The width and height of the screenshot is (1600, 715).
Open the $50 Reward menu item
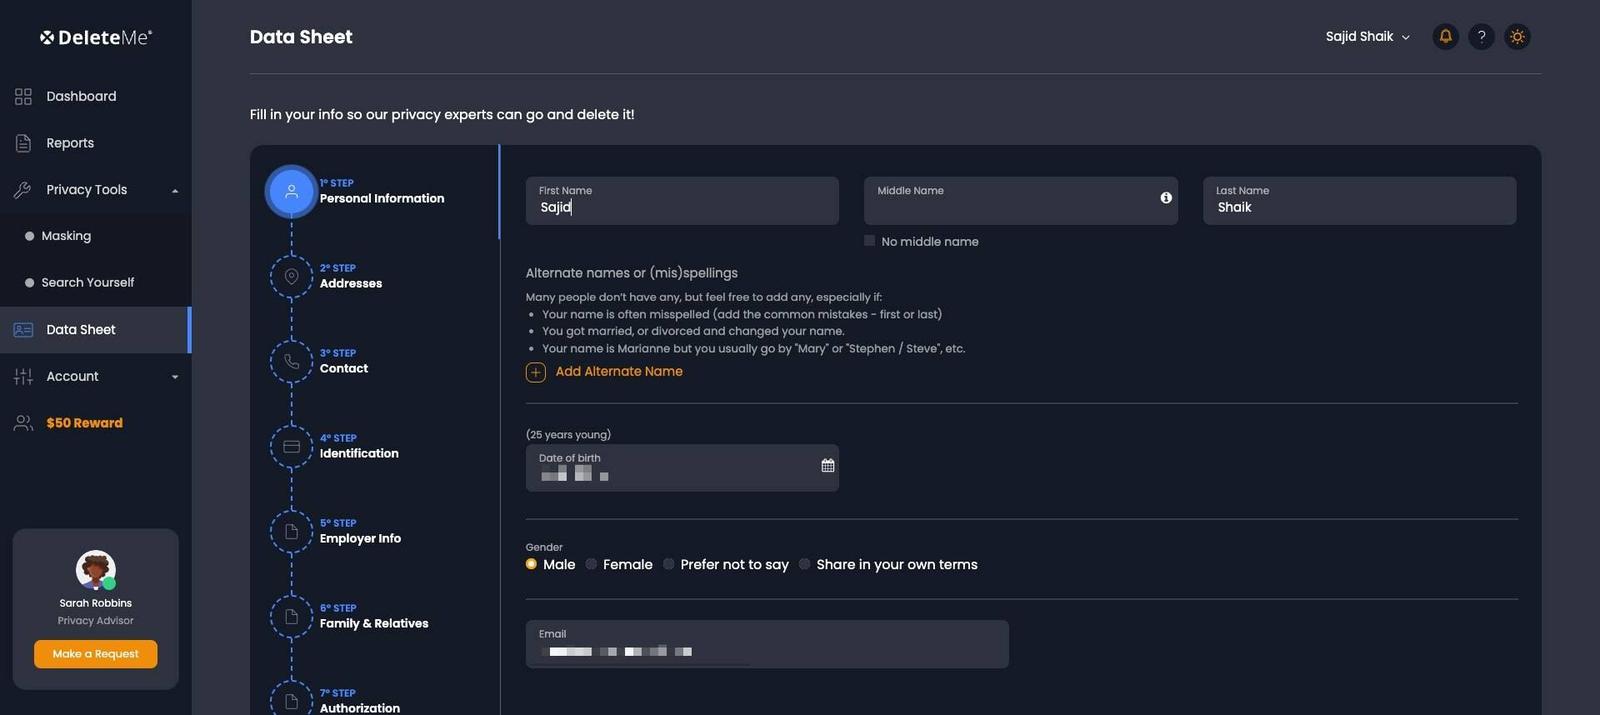(95, 423)
